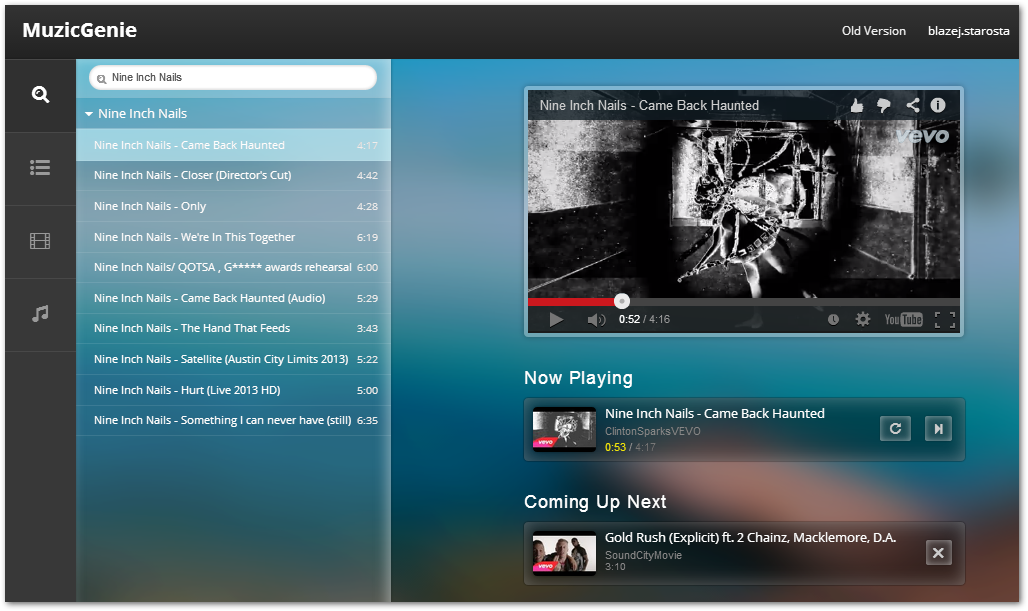Select Nine Inch Nails - Only result

233,207
